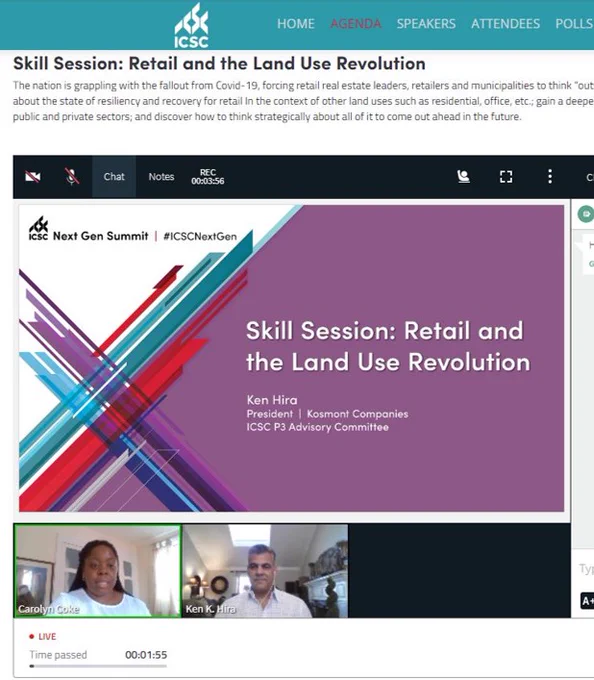Click the Ken Hira name on slide
Image resolution: width=594 pixels, height=680 pixels.
[x=272, y=400]
